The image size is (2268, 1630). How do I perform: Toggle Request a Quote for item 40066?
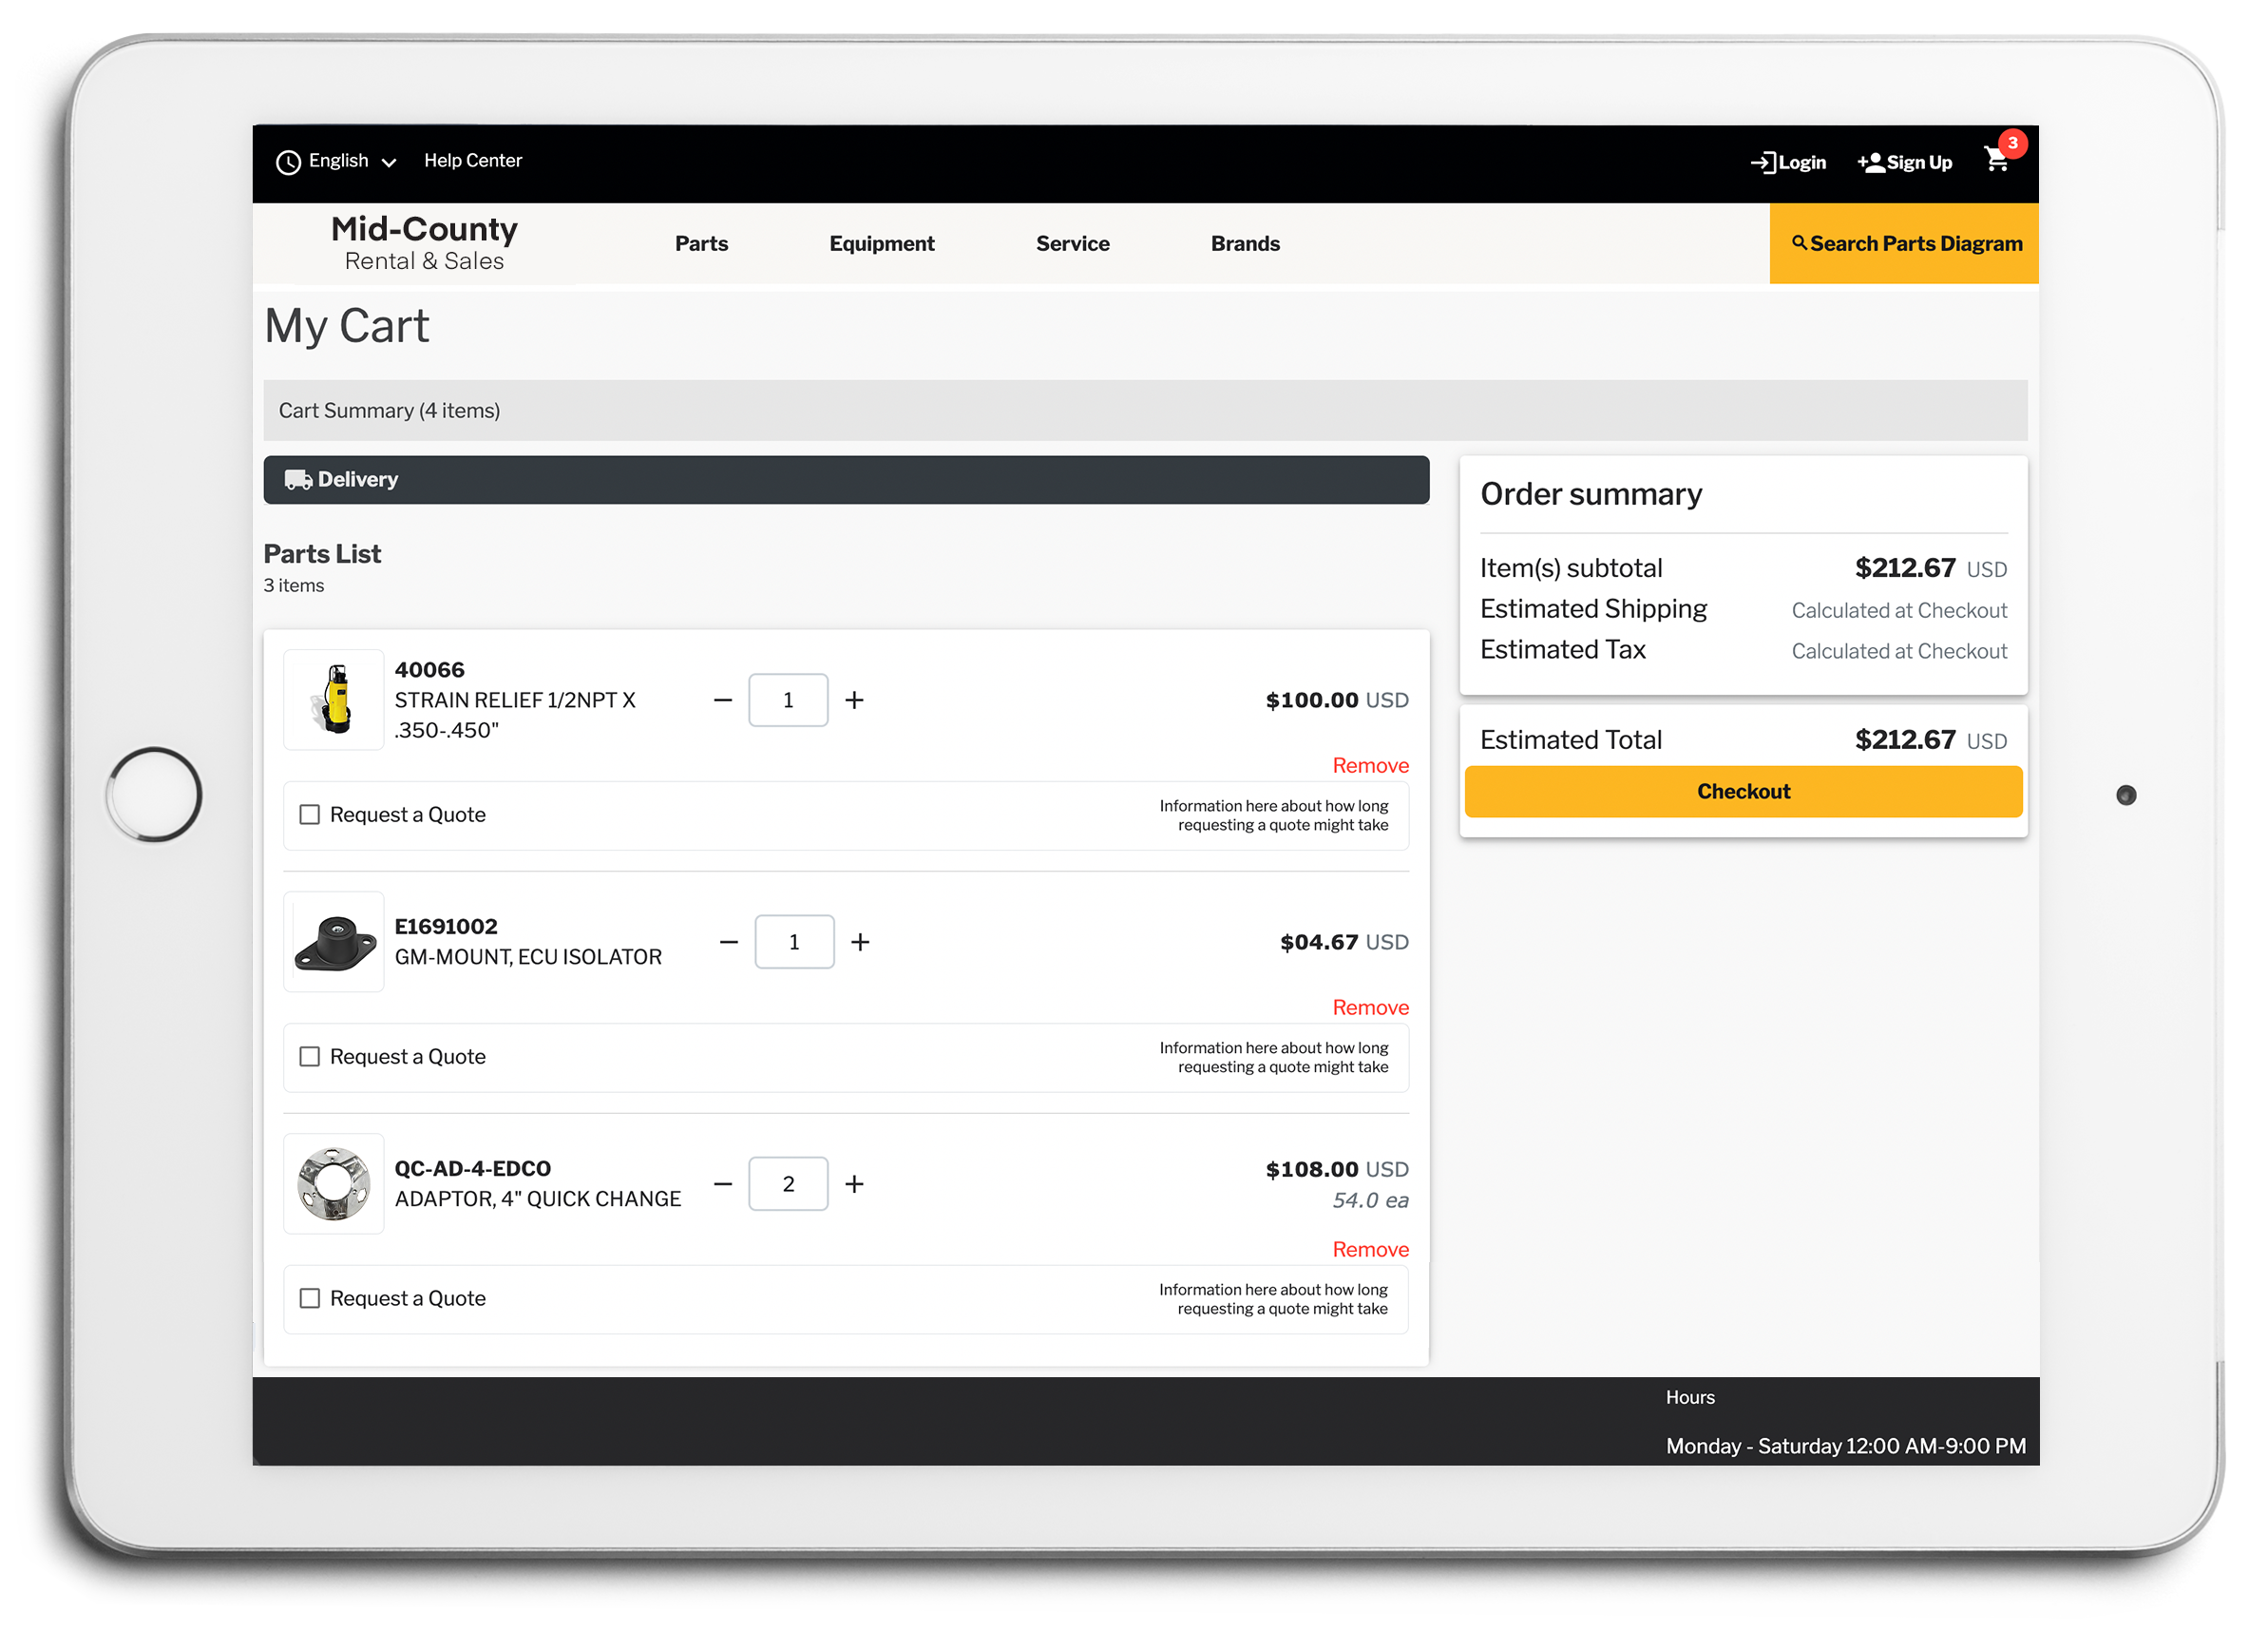point(312,815)
